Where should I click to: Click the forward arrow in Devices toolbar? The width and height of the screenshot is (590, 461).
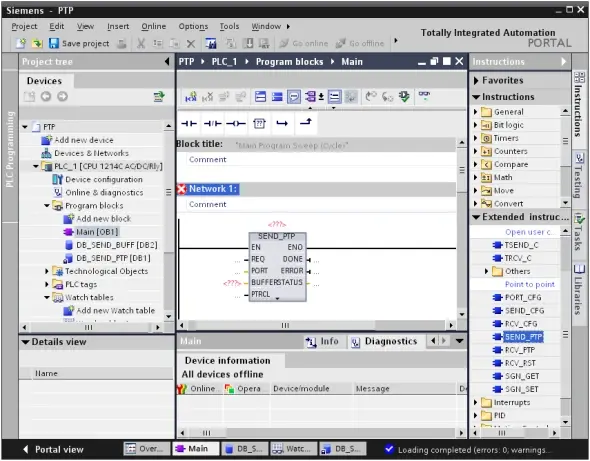(x=62, y=97)
